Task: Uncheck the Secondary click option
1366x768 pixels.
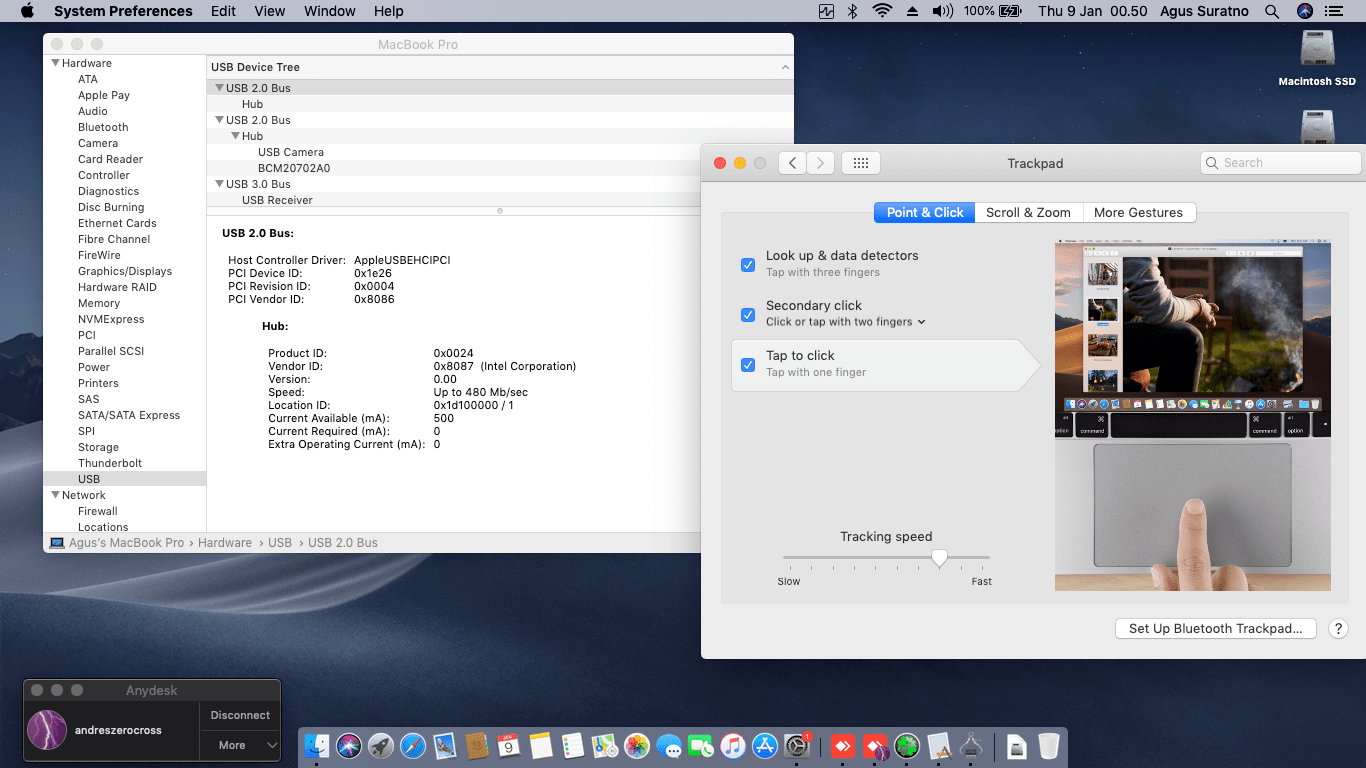Action: (748, 315)
